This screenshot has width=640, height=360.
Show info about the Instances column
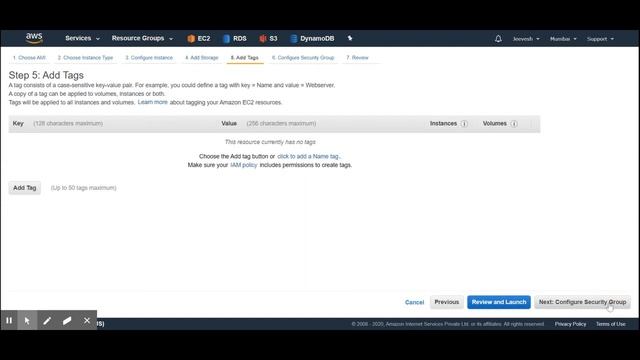464,124
